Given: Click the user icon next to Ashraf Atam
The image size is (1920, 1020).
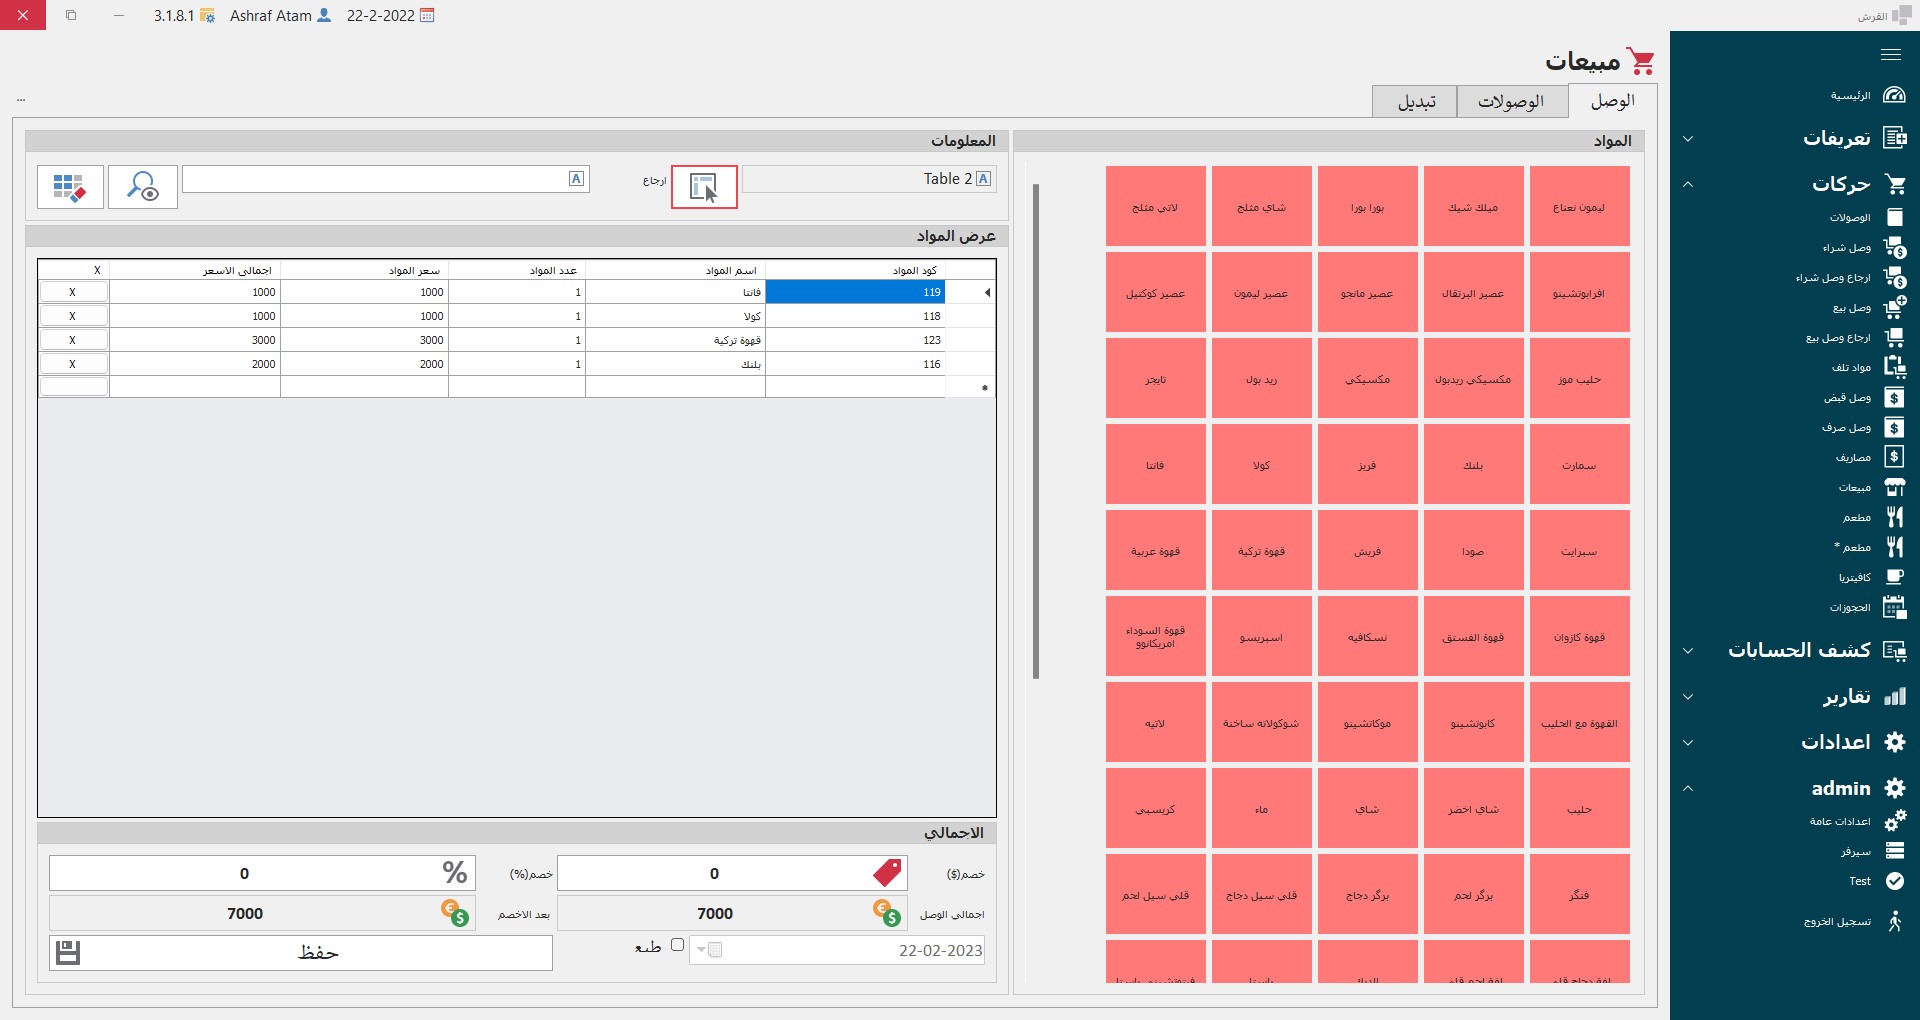Looking at the screenshot, I should pyautogui.click(x=324, y=16).
